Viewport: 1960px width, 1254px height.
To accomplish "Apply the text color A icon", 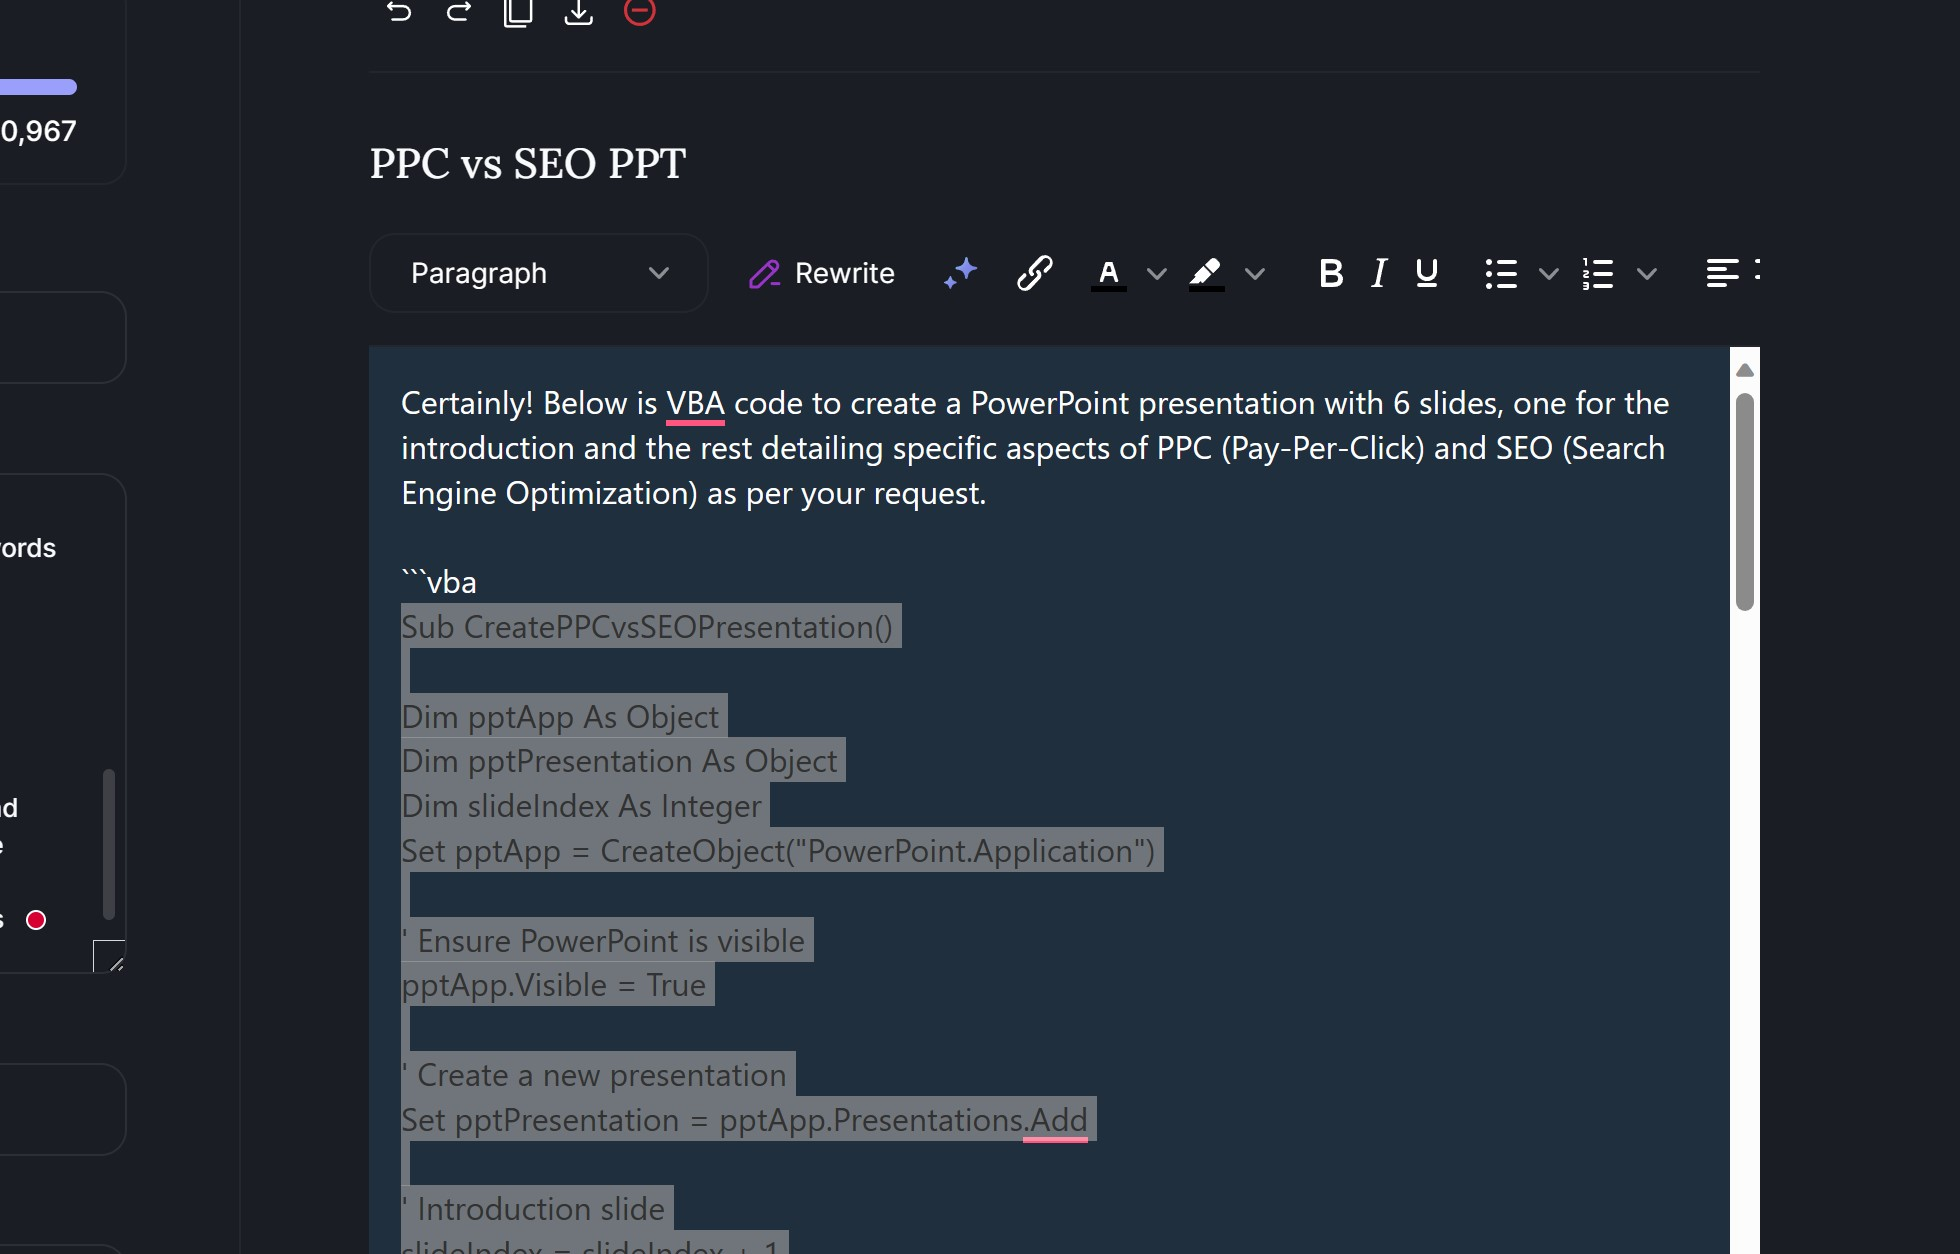I will [1108, 273].
